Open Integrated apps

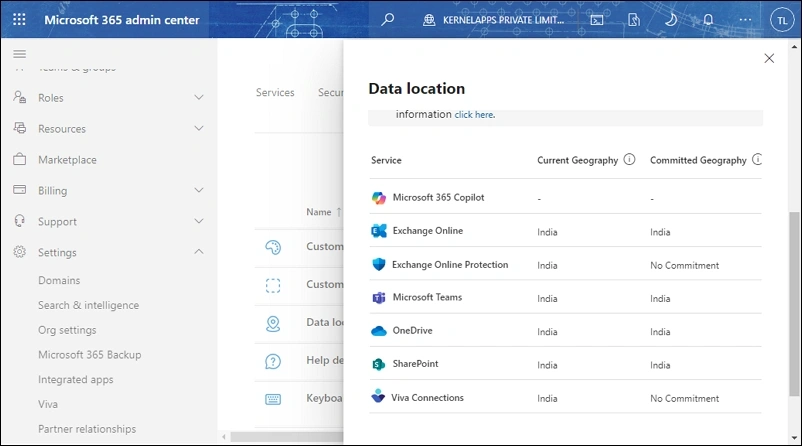click(x=76, y=380)
